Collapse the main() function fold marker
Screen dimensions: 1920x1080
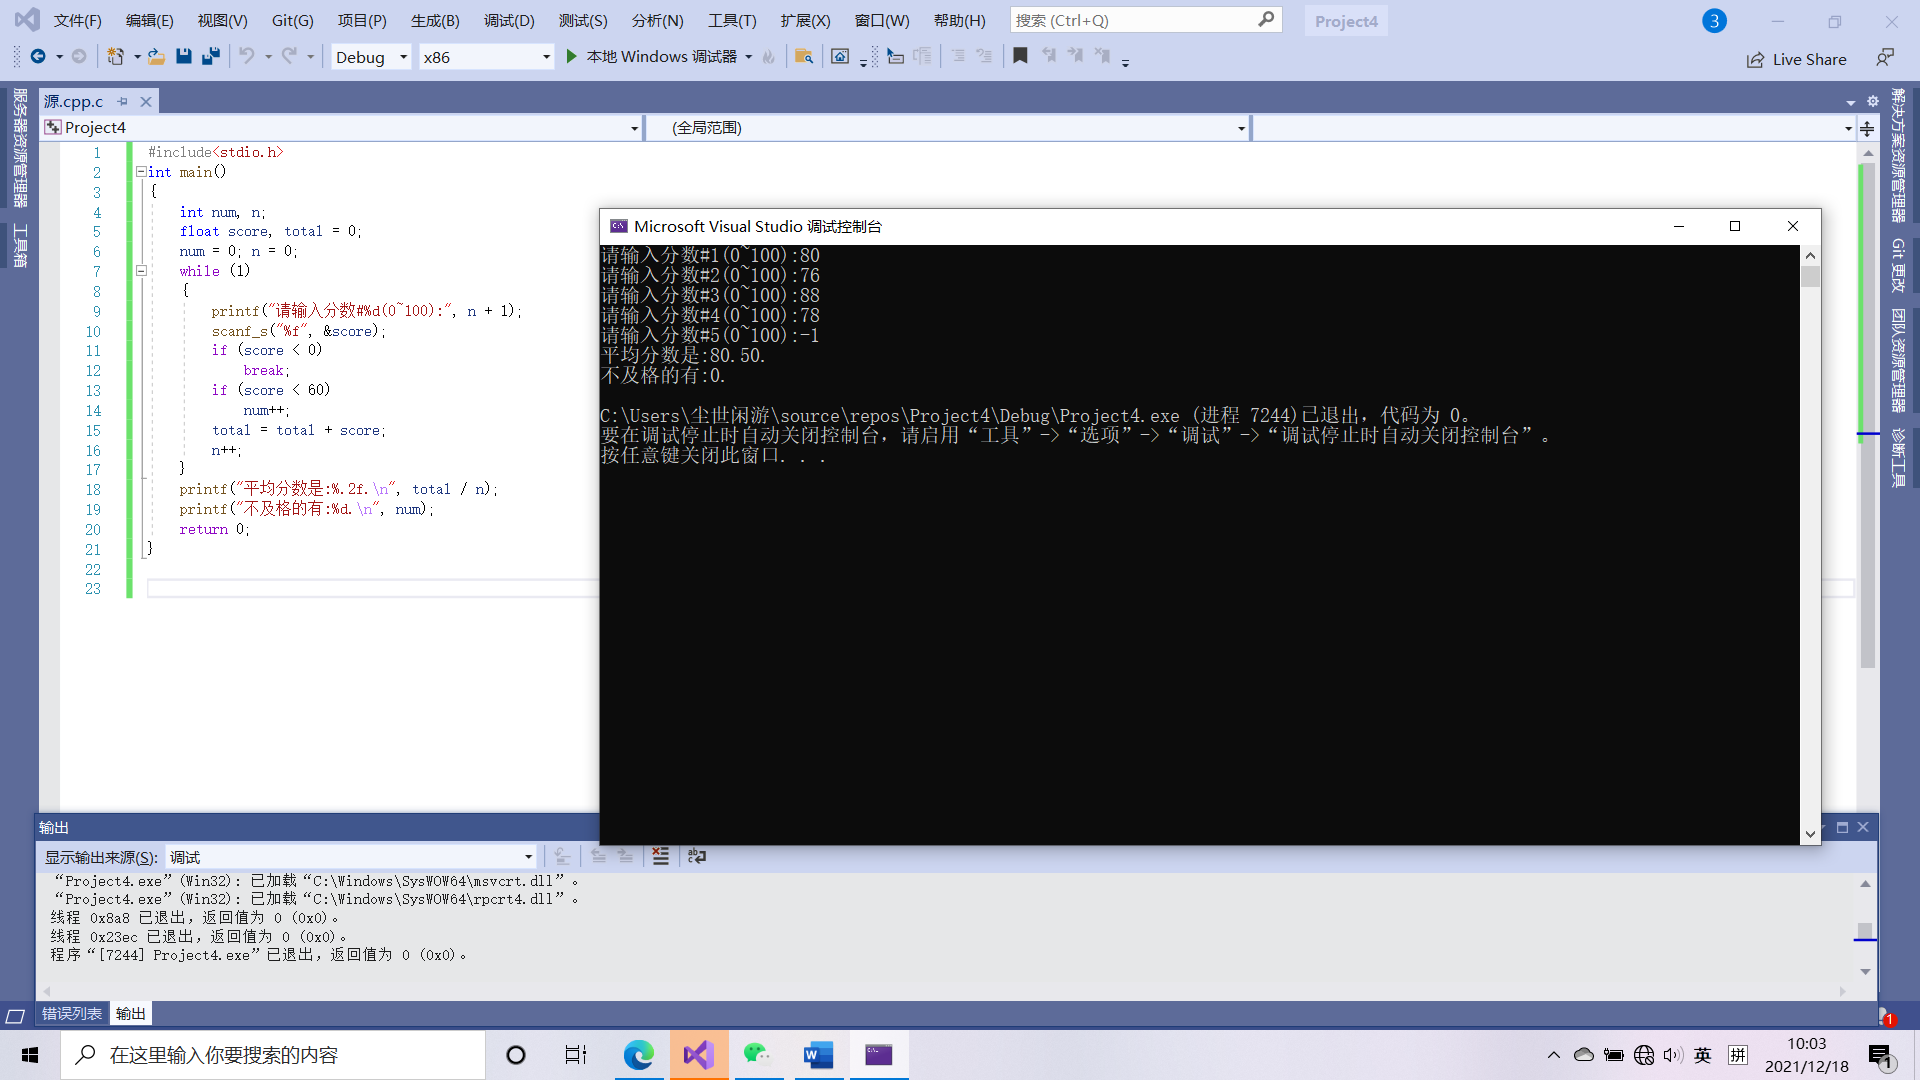(141, 172)
